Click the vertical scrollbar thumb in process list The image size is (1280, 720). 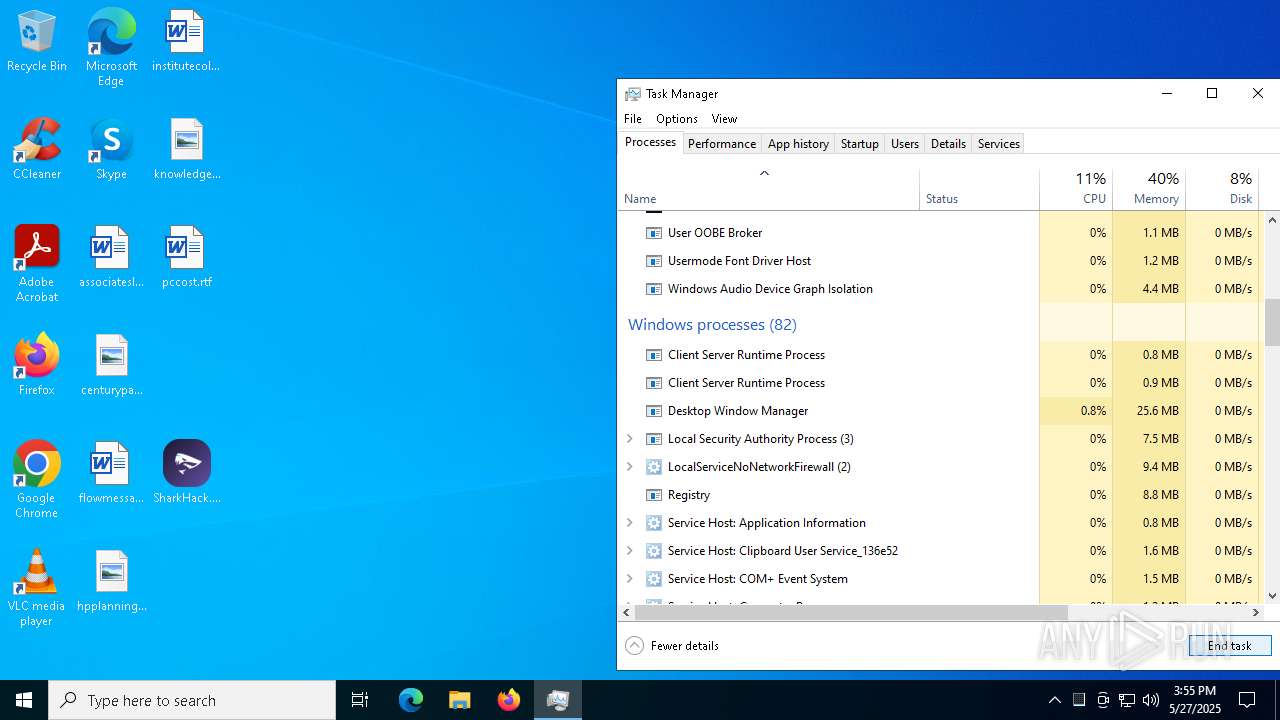tap(1272, 322)
